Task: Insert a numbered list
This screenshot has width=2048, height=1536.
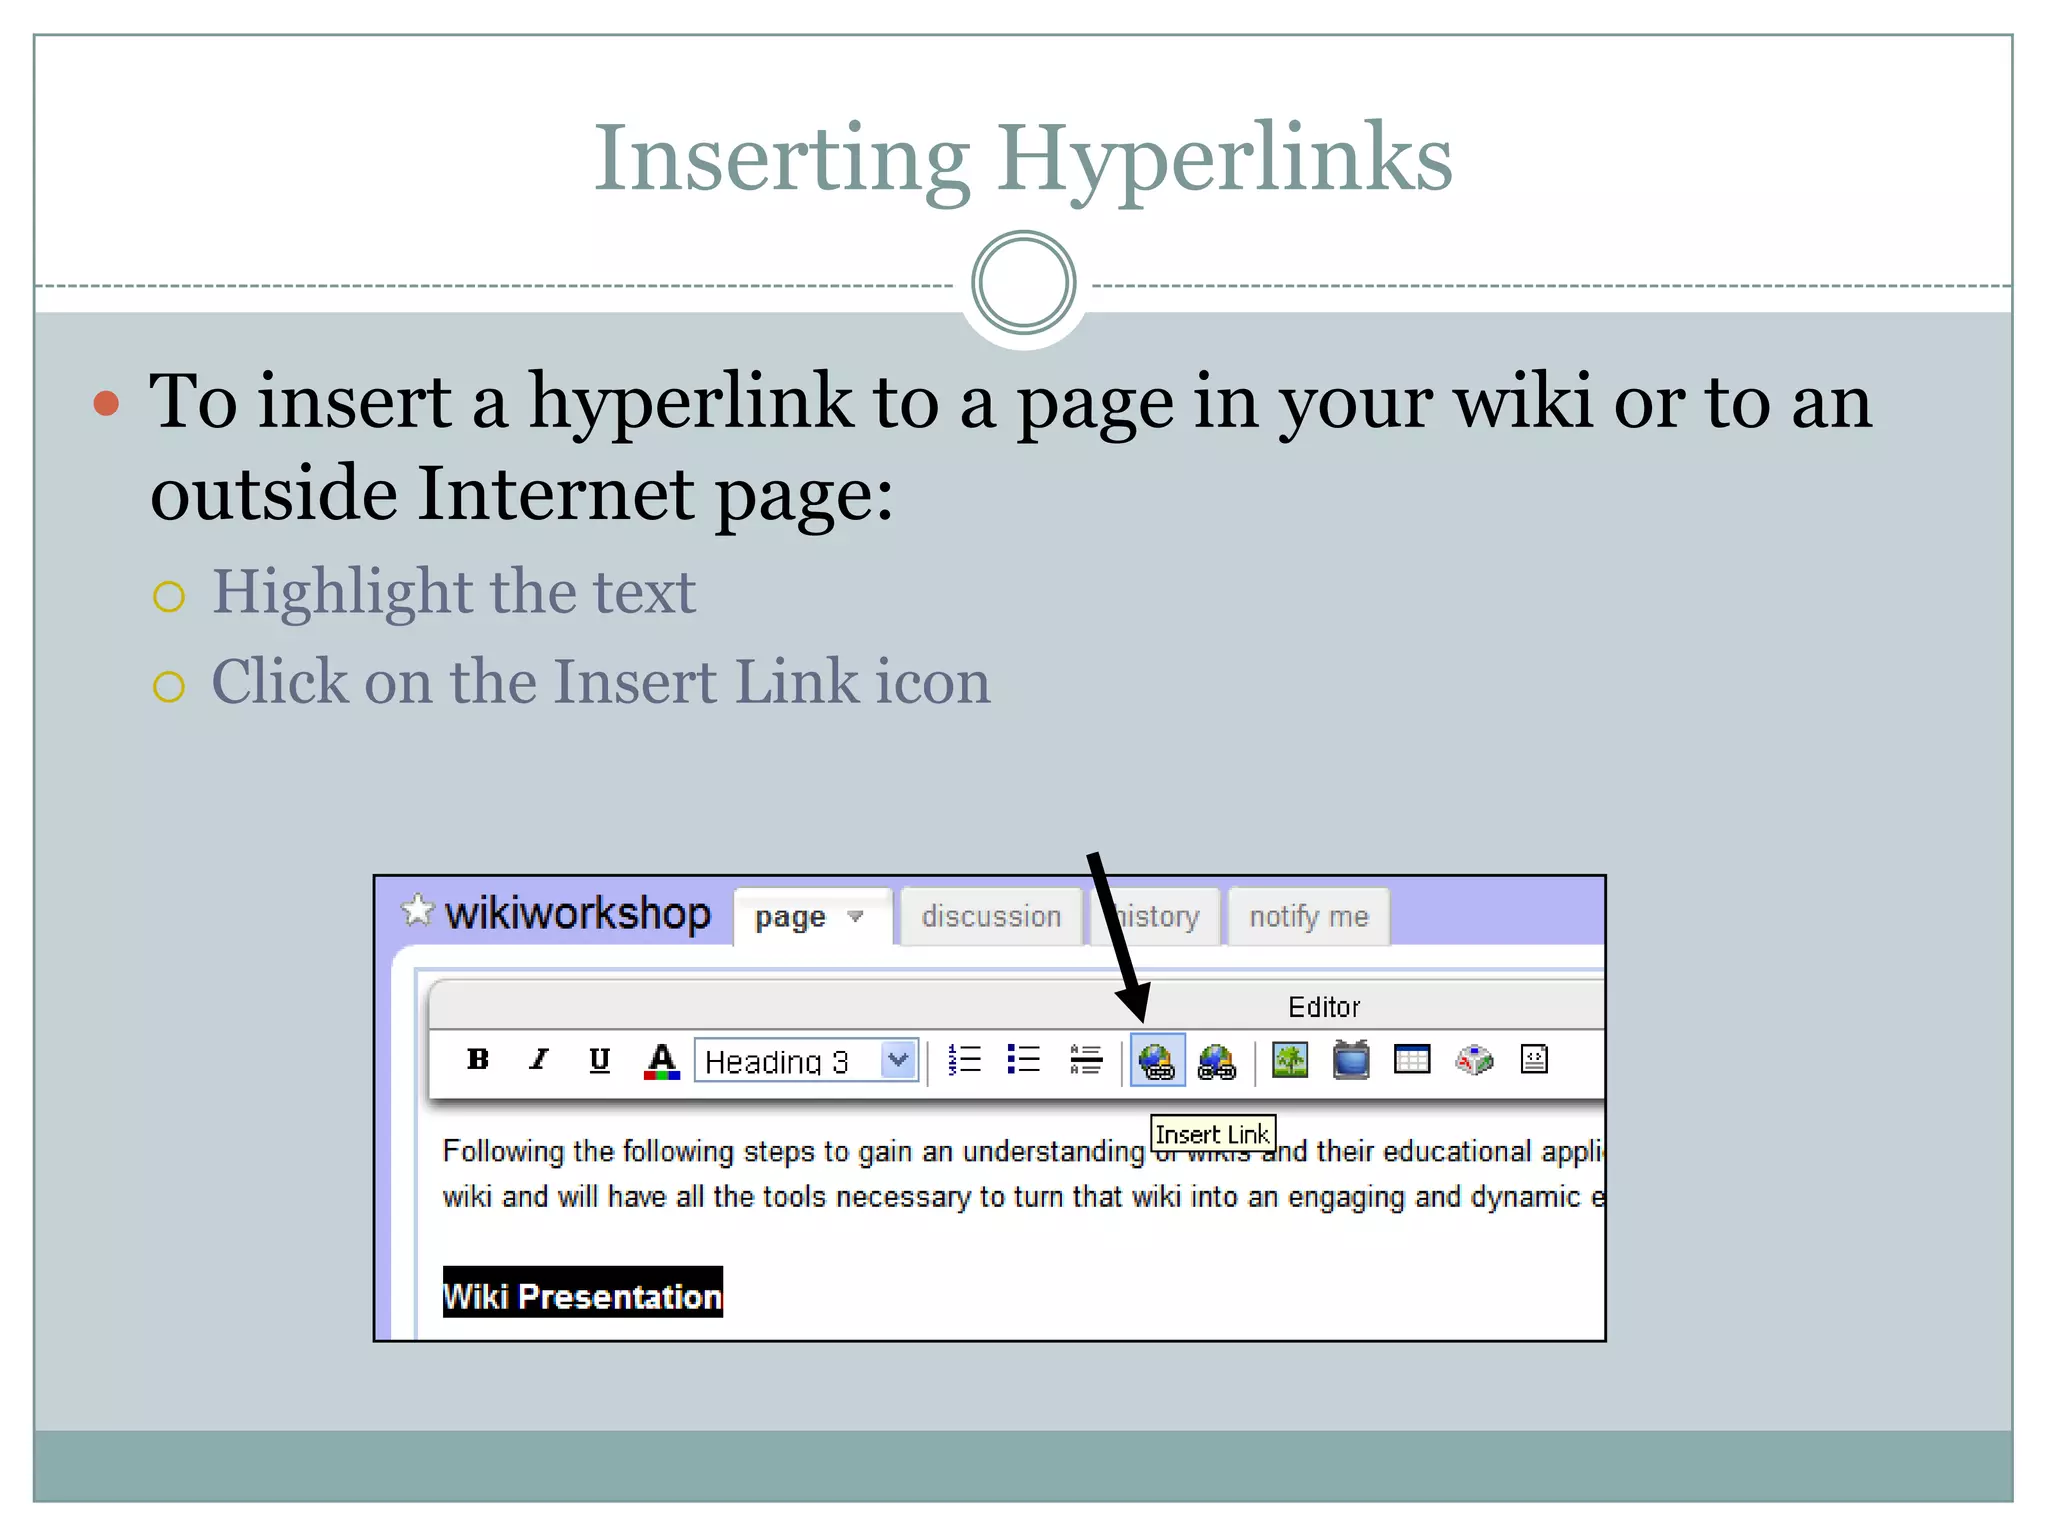Action: [x=965, y=1060]
